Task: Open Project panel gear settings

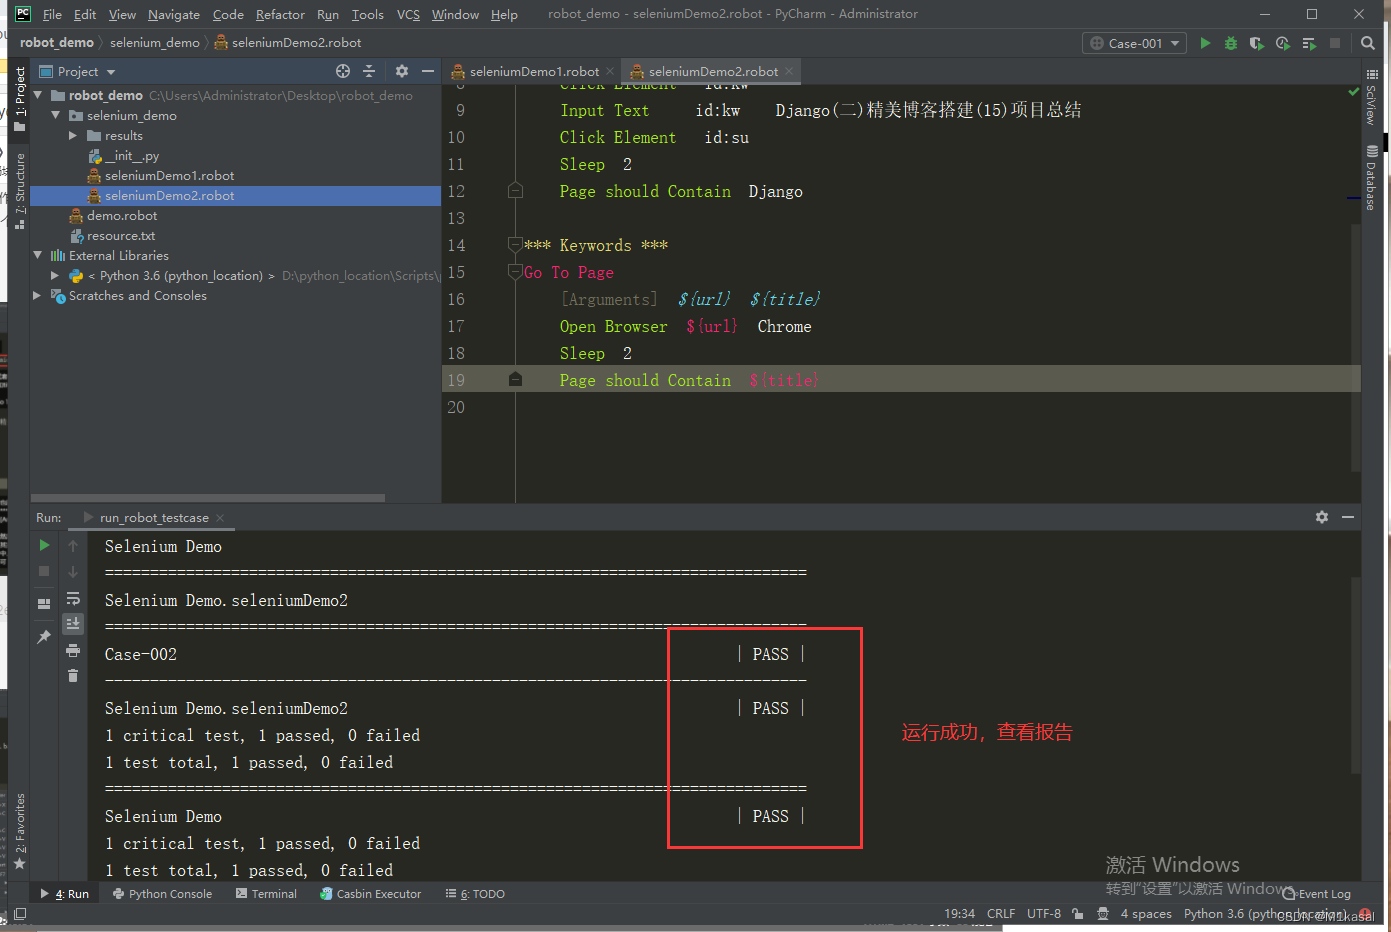Action: 402,71
